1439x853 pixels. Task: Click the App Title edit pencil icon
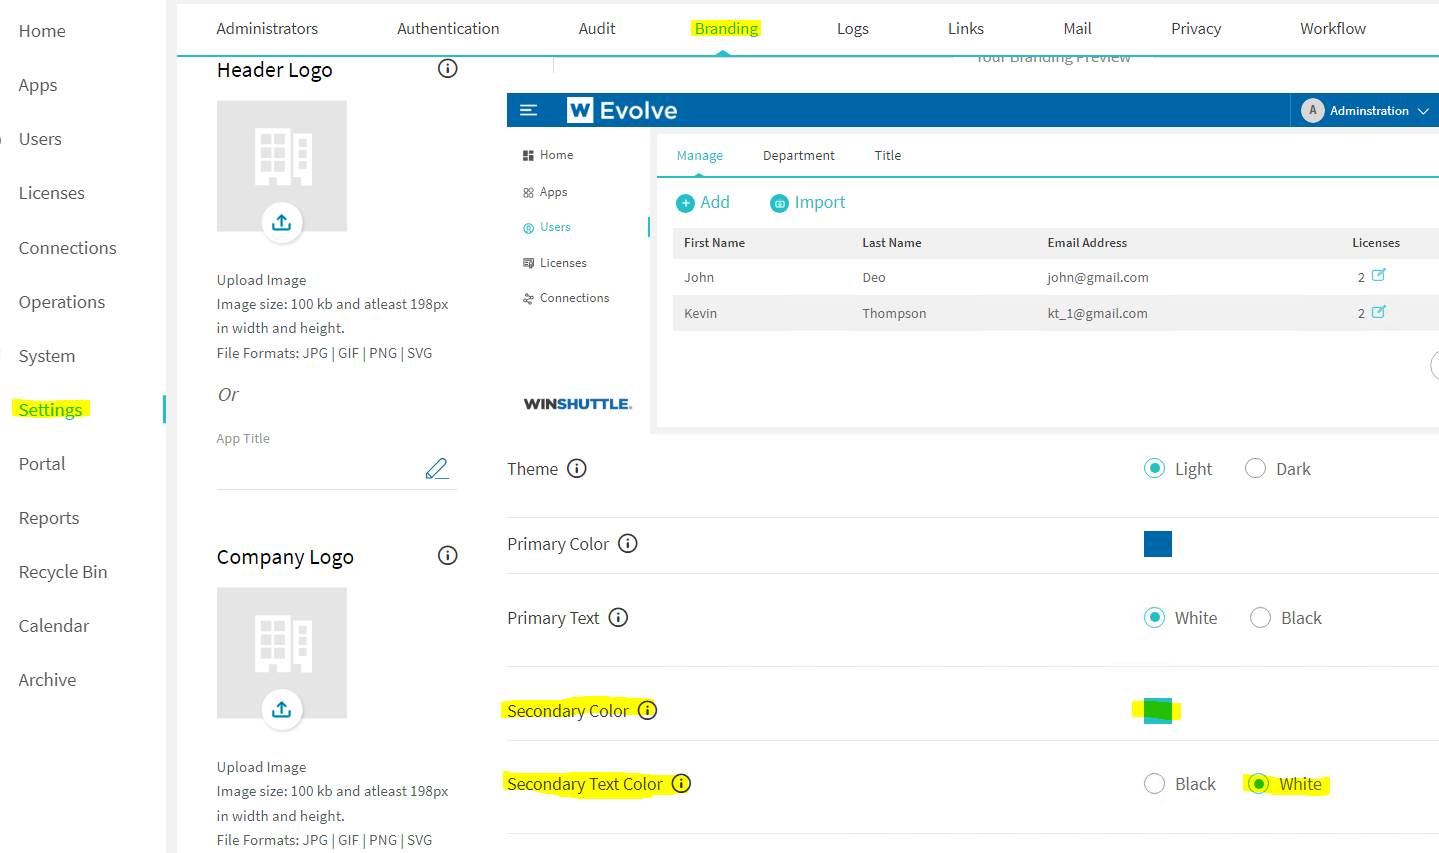pyautogui.click(x=437, y=468)
